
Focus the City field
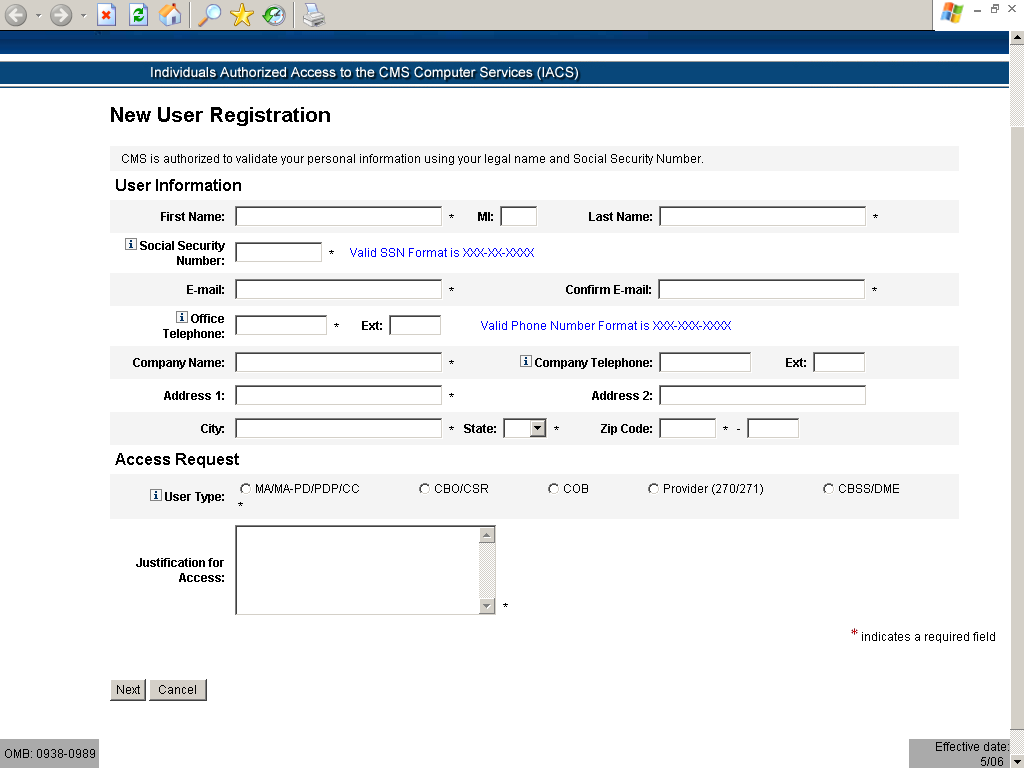pyautogui.click(x=338, y=428)
